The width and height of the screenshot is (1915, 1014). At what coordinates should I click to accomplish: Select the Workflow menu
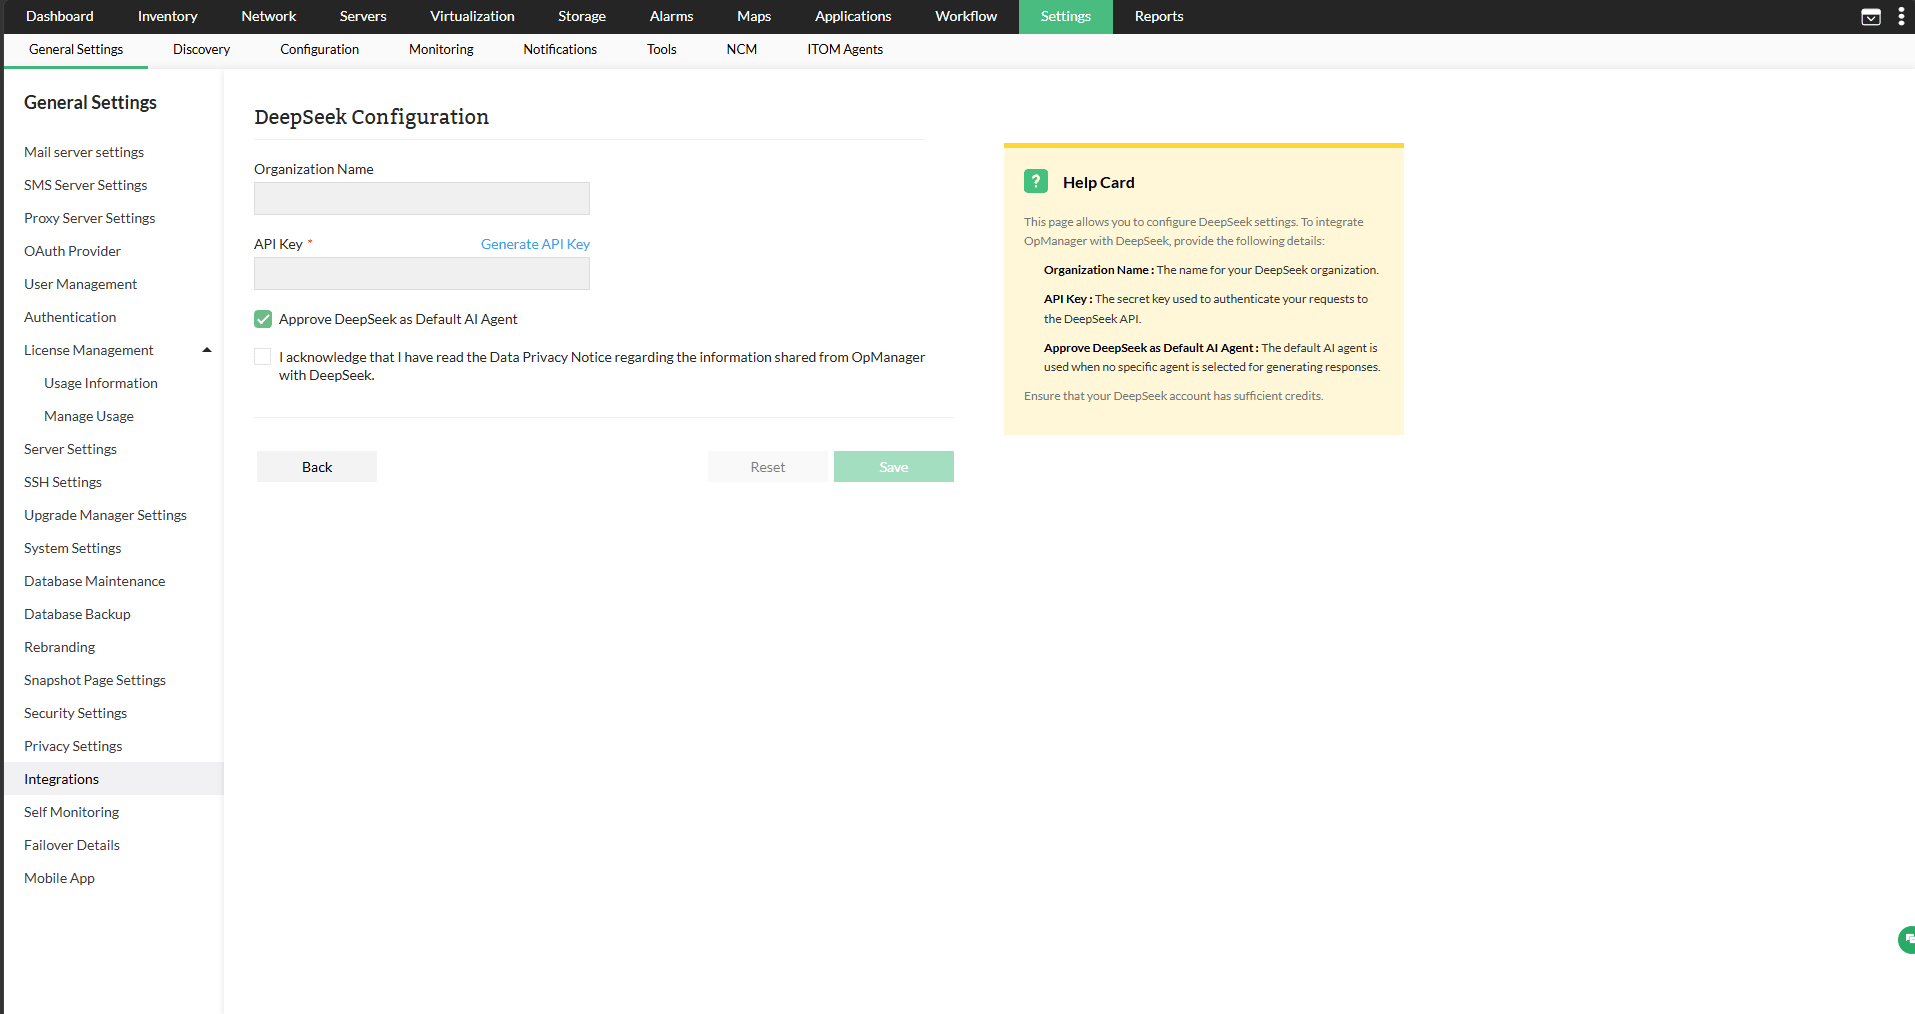coord(966,17)
